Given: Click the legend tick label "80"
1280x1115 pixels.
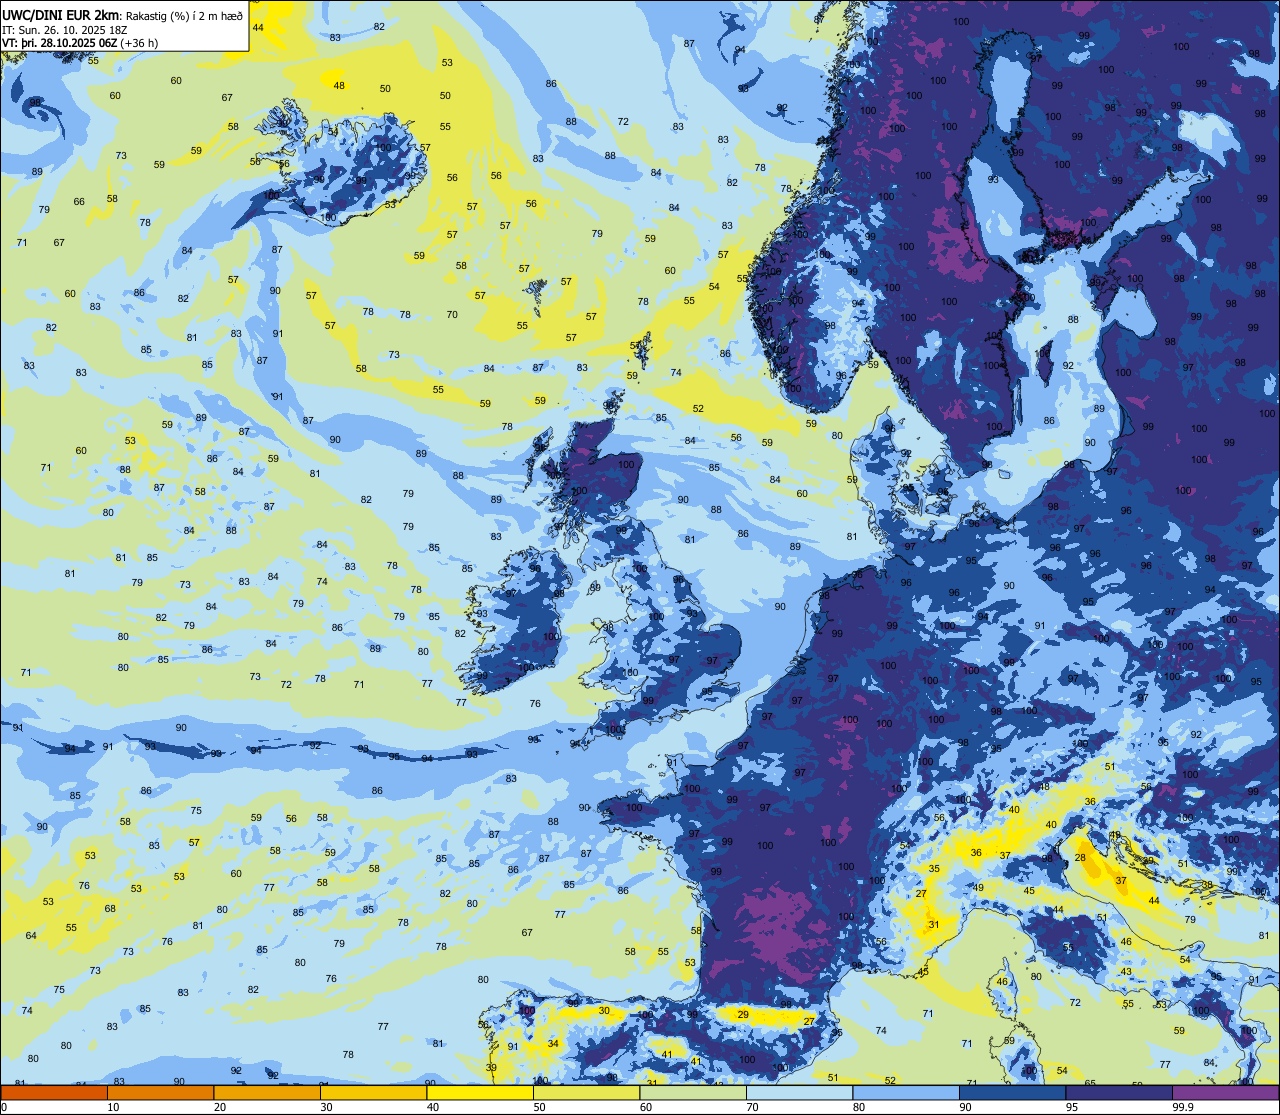Looking at the screenshot, I should [859, 1107].
